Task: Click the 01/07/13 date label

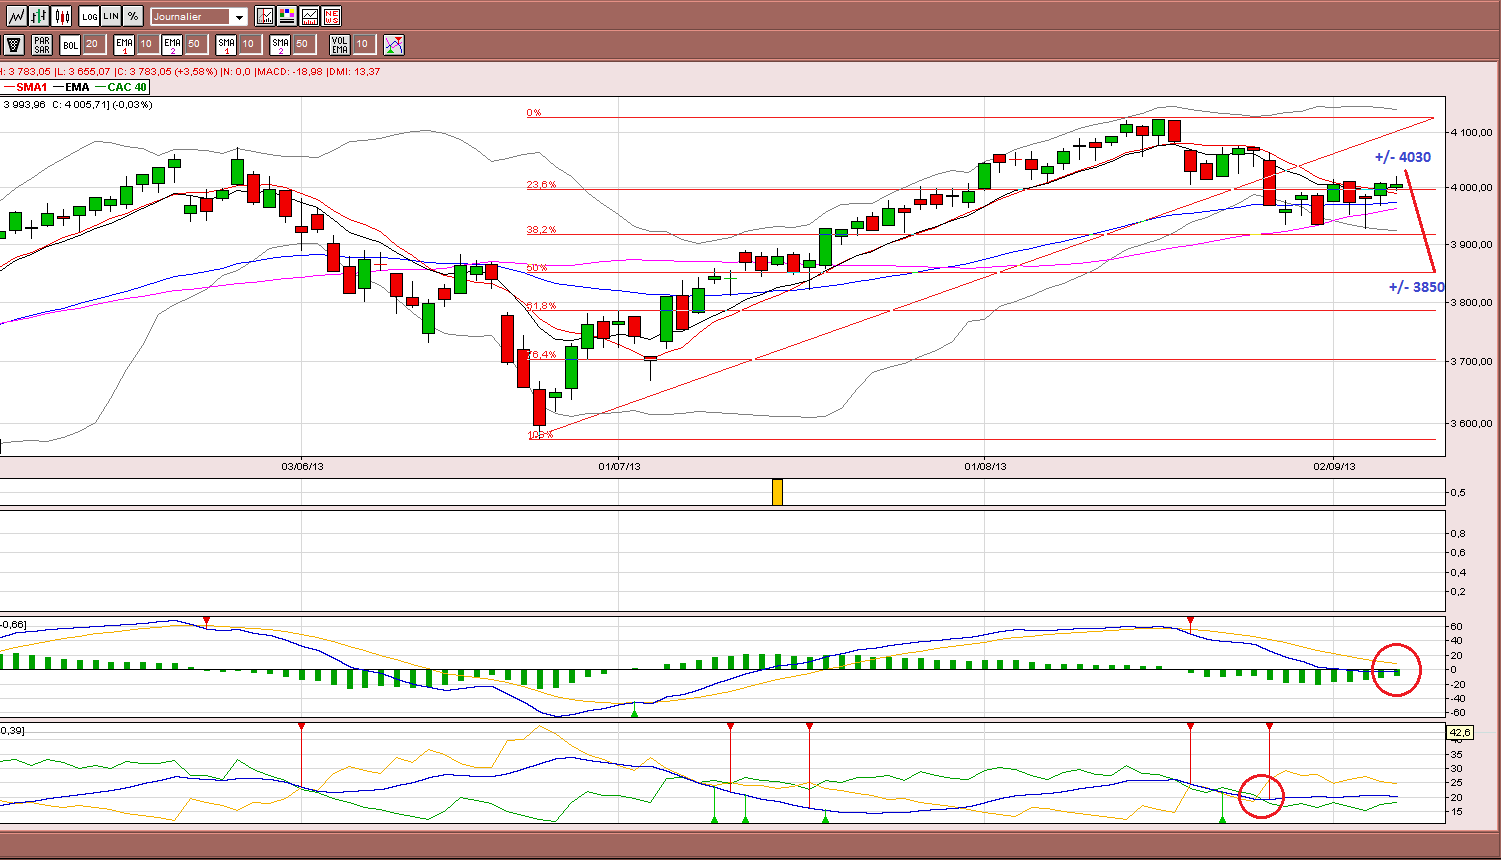Action: (x=619, y=466)
